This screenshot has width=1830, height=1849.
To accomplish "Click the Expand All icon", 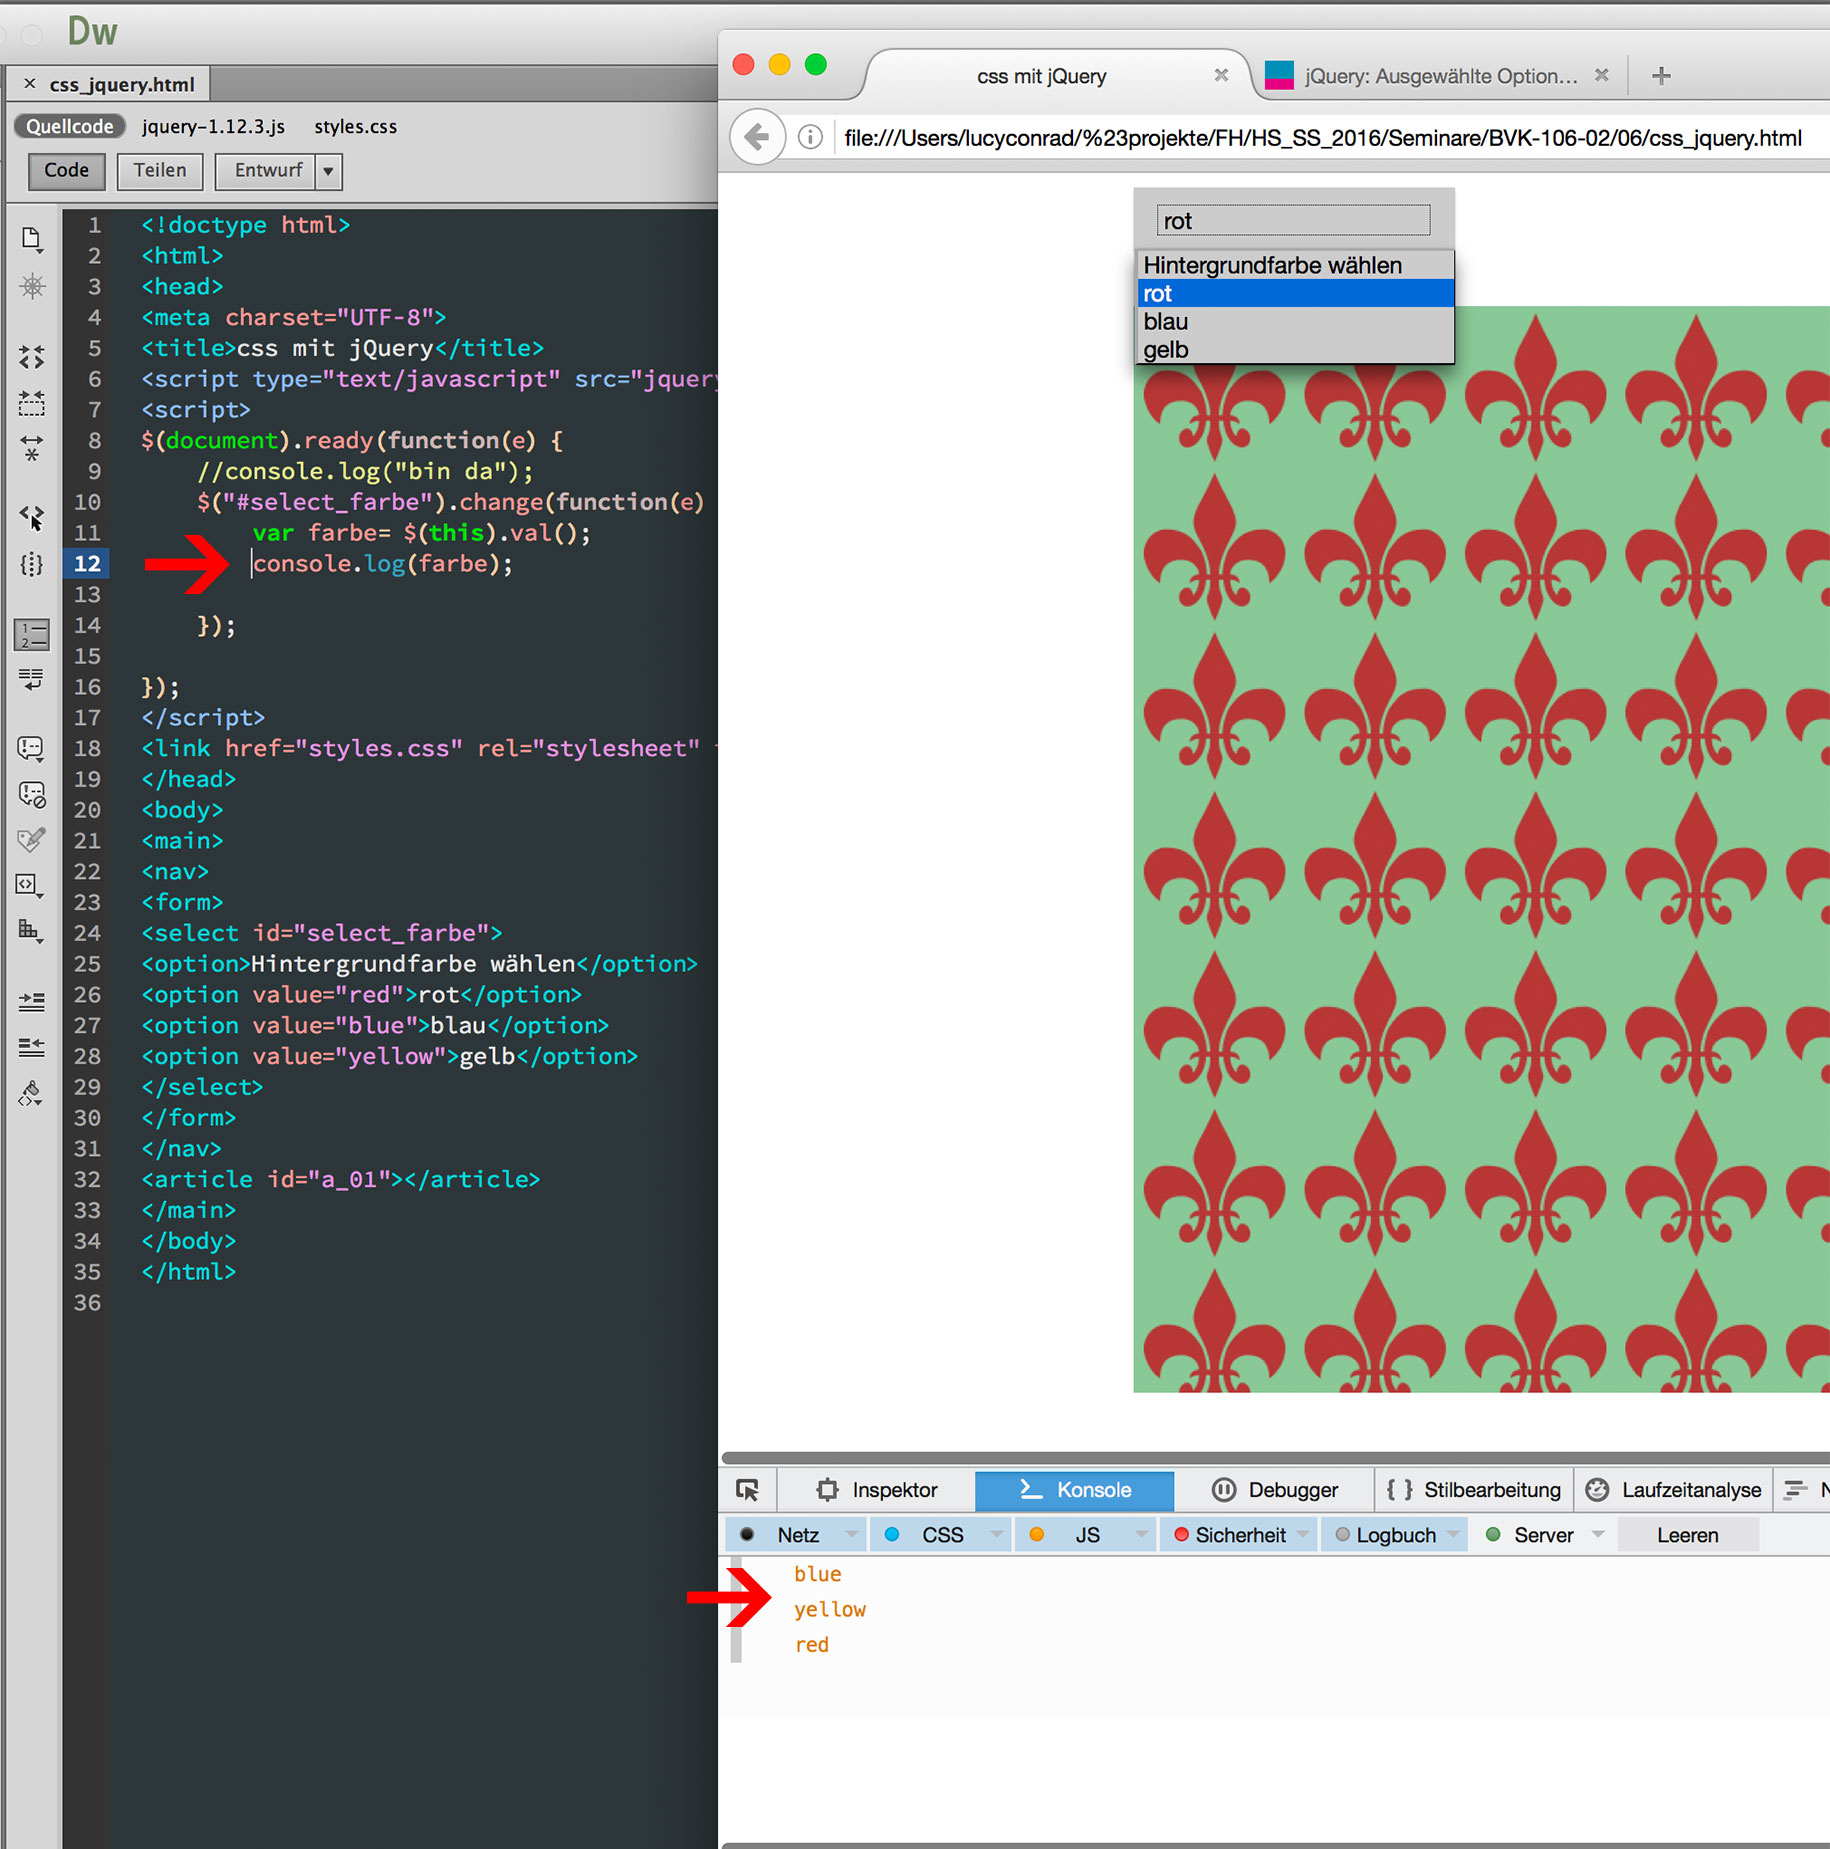I will pos(32,447).
